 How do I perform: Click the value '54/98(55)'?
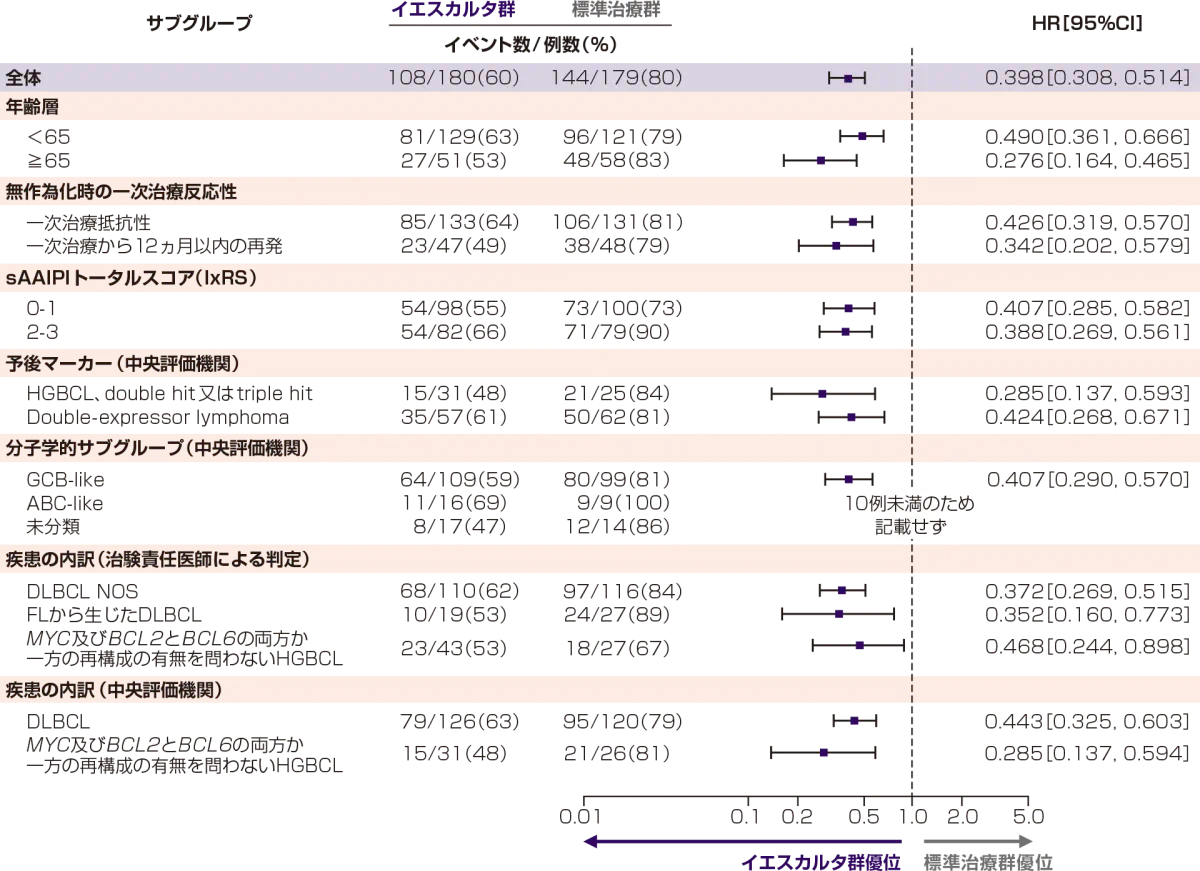tap(454, 309)
